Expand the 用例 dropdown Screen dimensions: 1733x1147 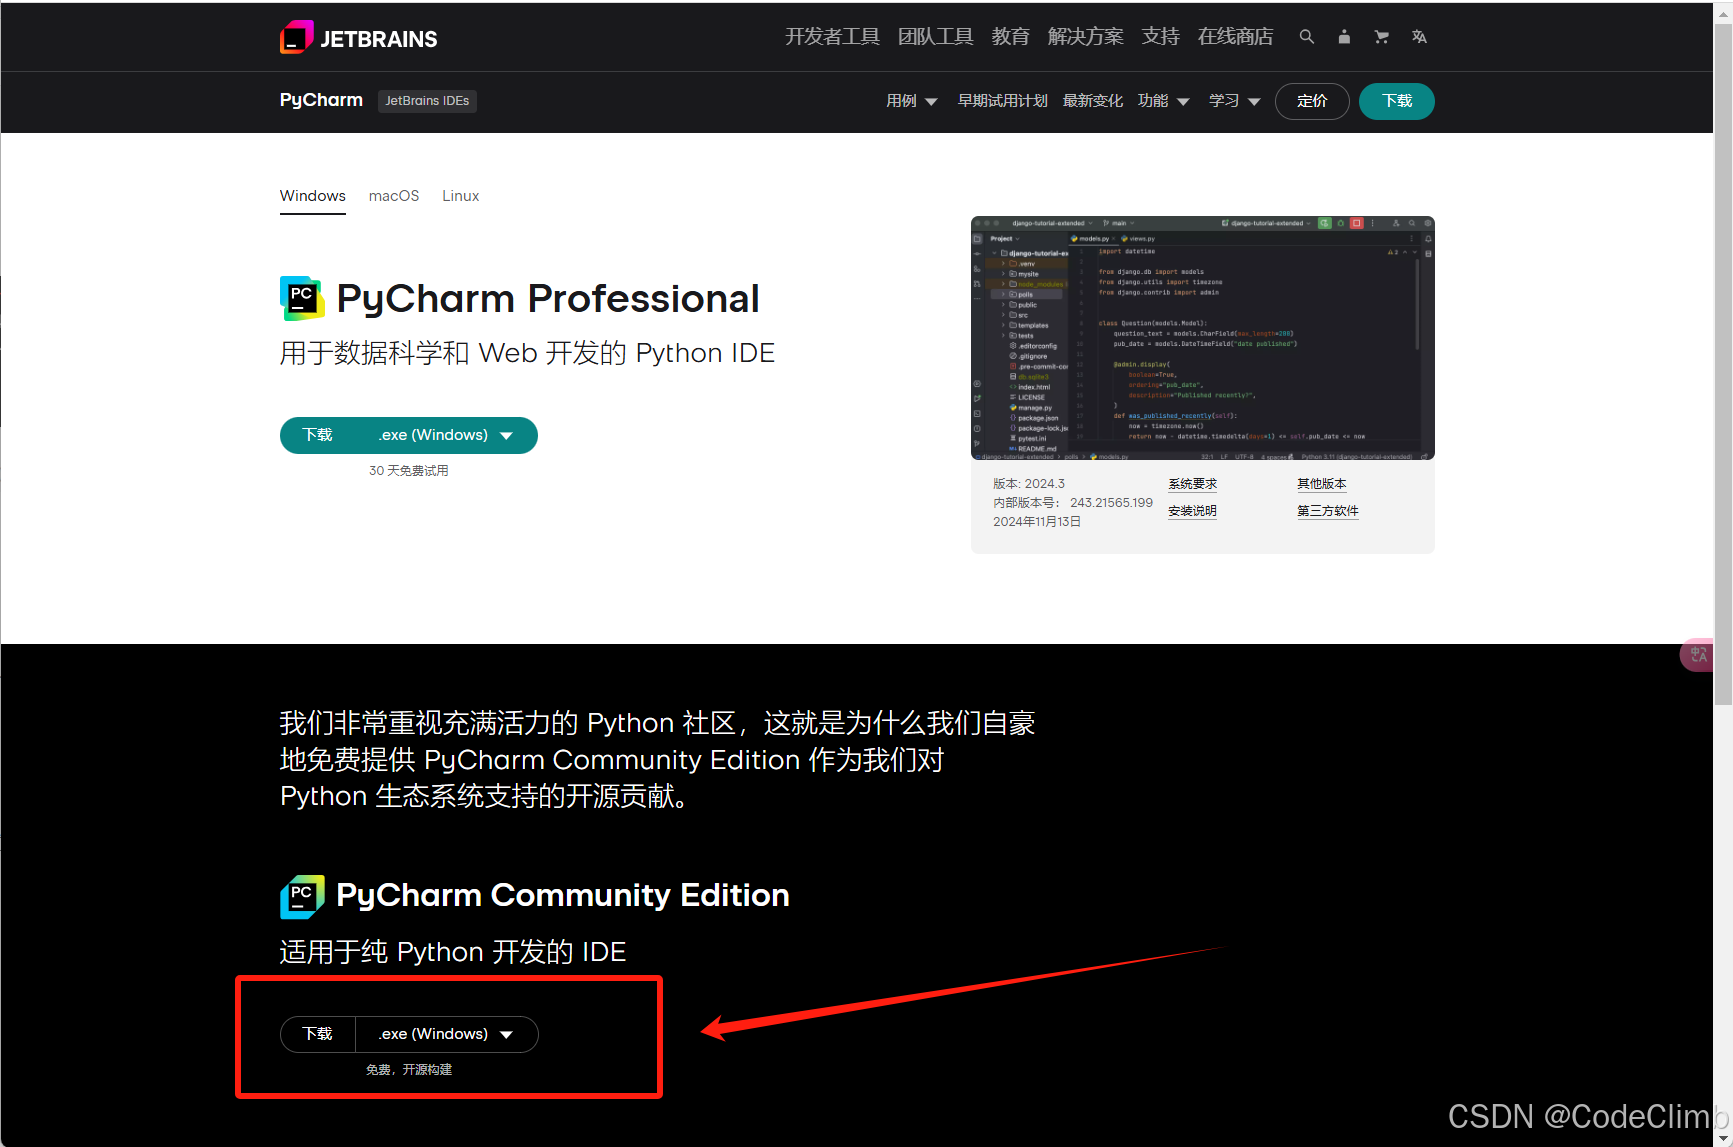tap(911, 101)
